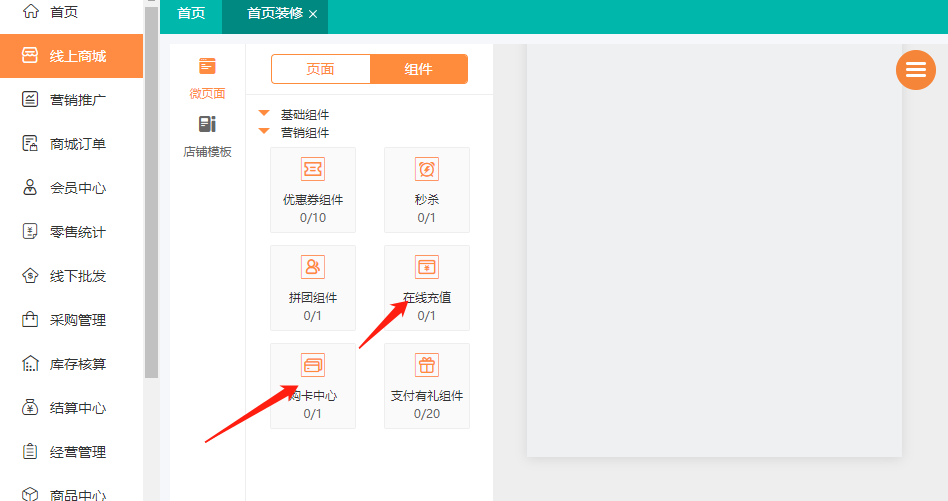Close the 首页装修 tab
The height and width of the screenshot is (501, 948).
[313, 14]
